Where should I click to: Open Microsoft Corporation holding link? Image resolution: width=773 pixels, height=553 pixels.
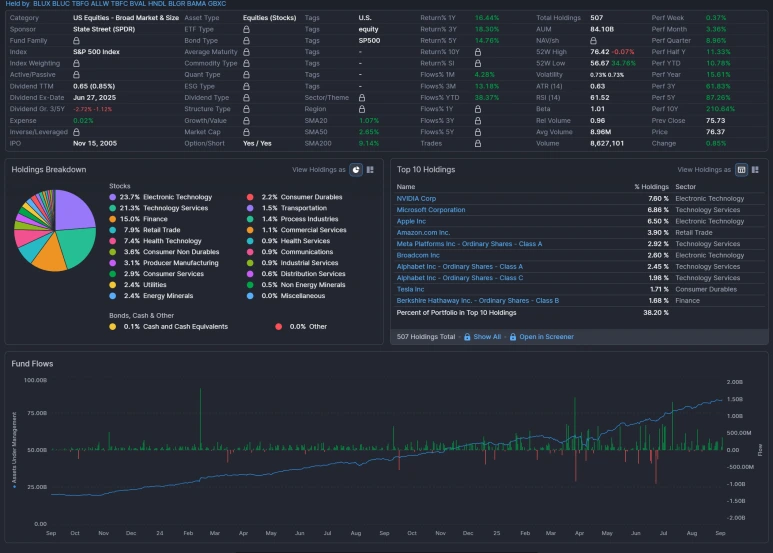(431, 210)
